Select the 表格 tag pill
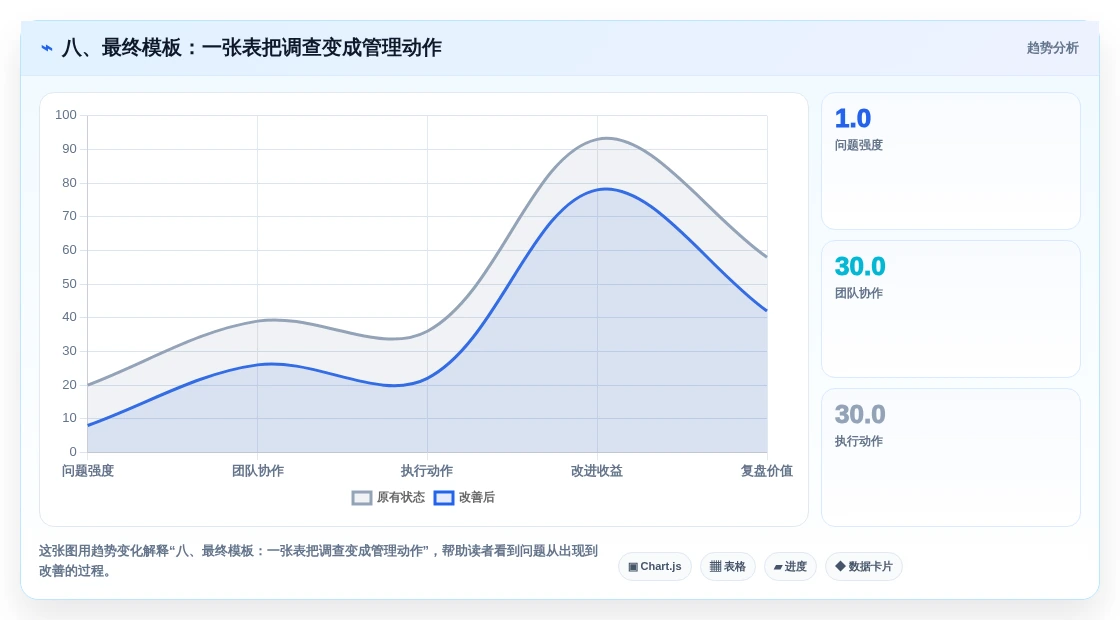The width and height of the screenshot is (1120, 620). pos(728,566)
